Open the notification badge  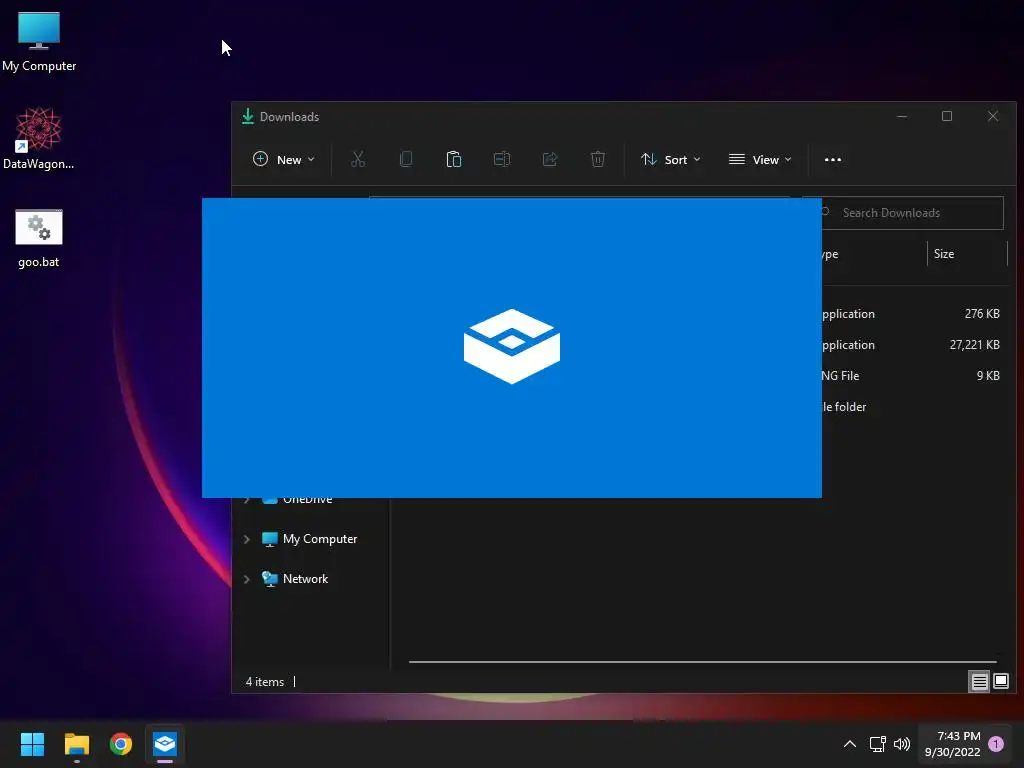[996, 744]
